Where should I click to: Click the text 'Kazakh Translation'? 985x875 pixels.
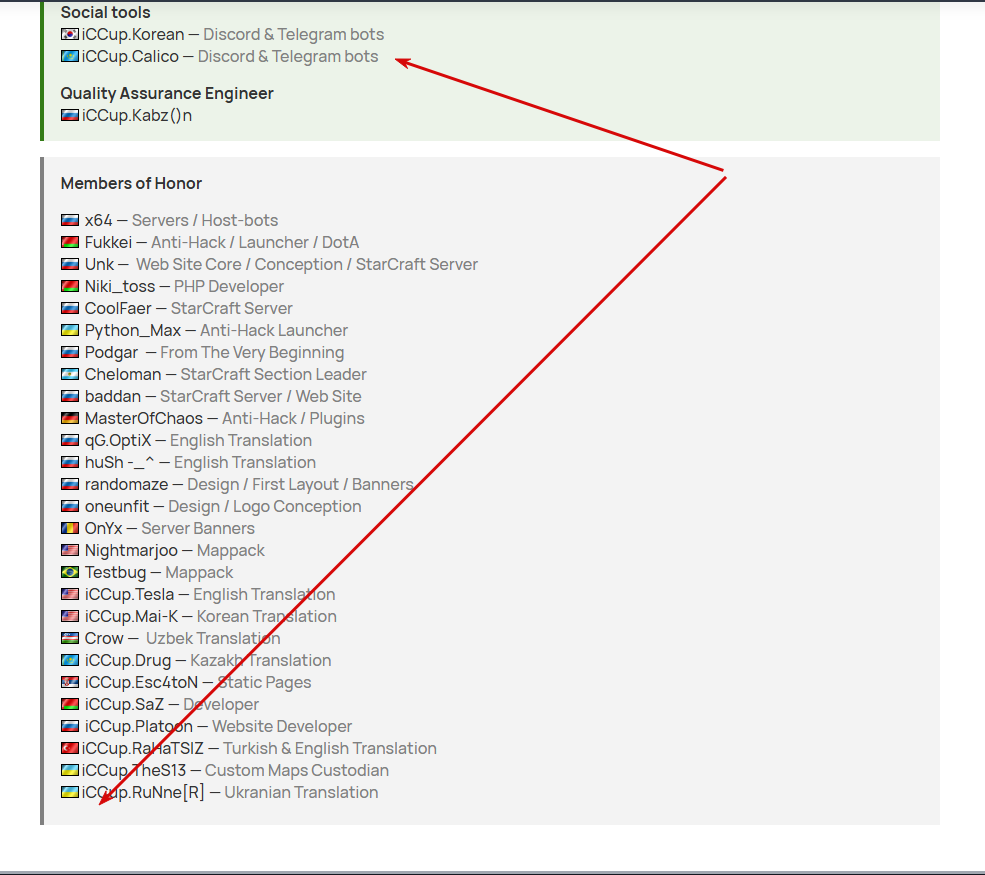pos(261,660)
